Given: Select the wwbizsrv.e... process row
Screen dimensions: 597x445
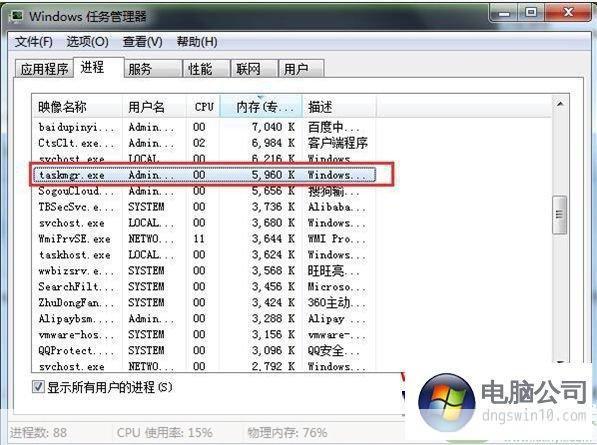Looking at the screenshot, I should pos(204,271).
